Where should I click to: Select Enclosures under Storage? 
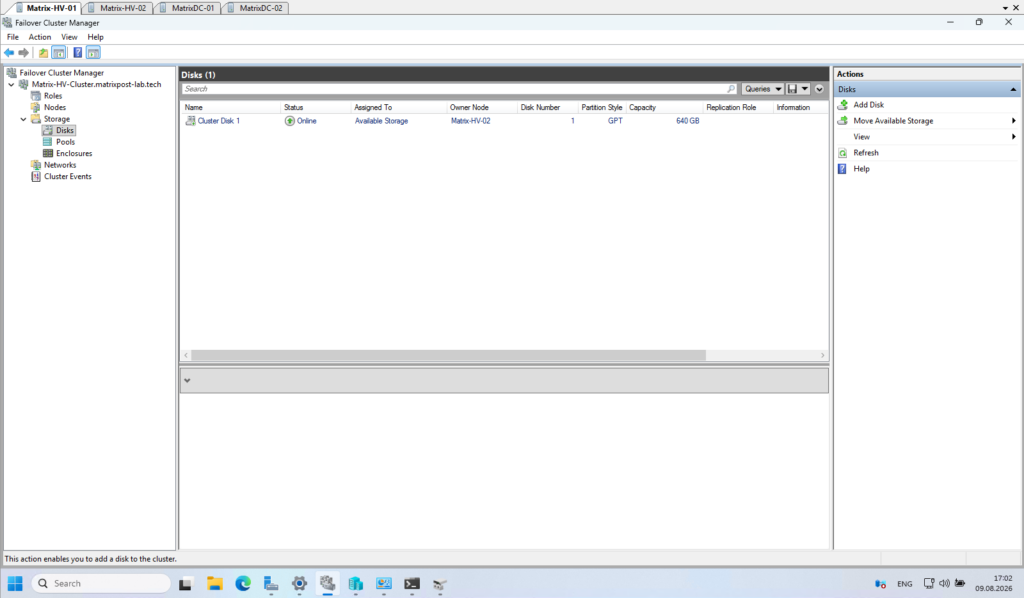(74, 153)
